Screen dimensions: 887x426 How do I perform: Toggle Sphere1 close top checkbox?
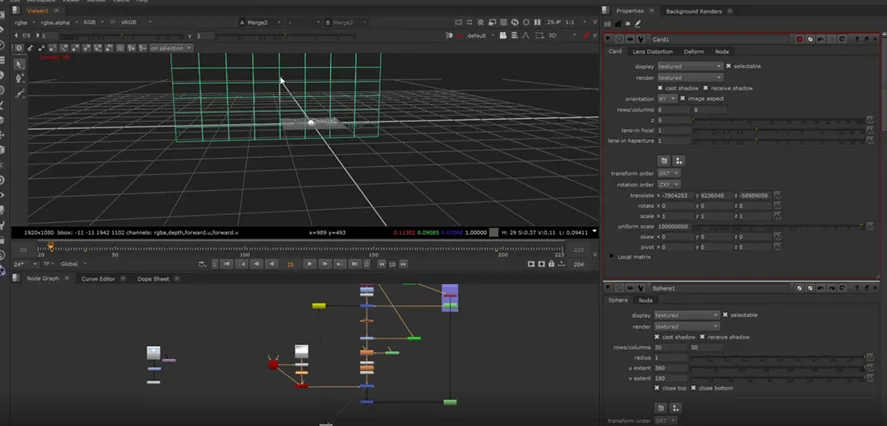pyautogui.click(x=657, y=388)
